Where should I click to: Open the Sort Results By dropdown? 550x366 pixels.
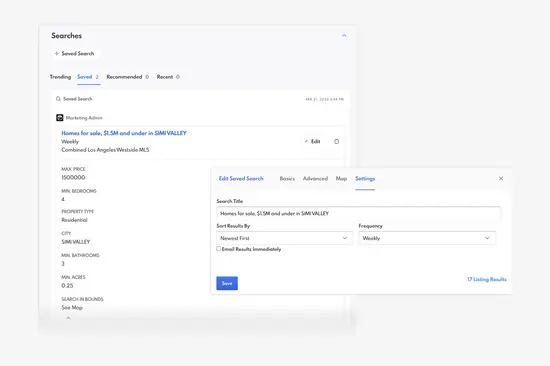[x=284, y=238]
